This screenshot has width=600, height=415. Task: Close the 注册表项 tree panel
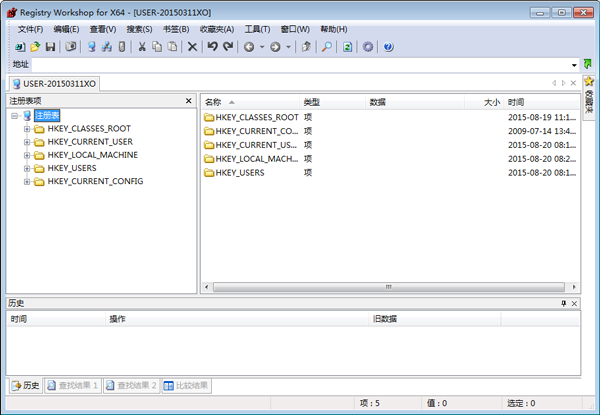tap(189, 101)
